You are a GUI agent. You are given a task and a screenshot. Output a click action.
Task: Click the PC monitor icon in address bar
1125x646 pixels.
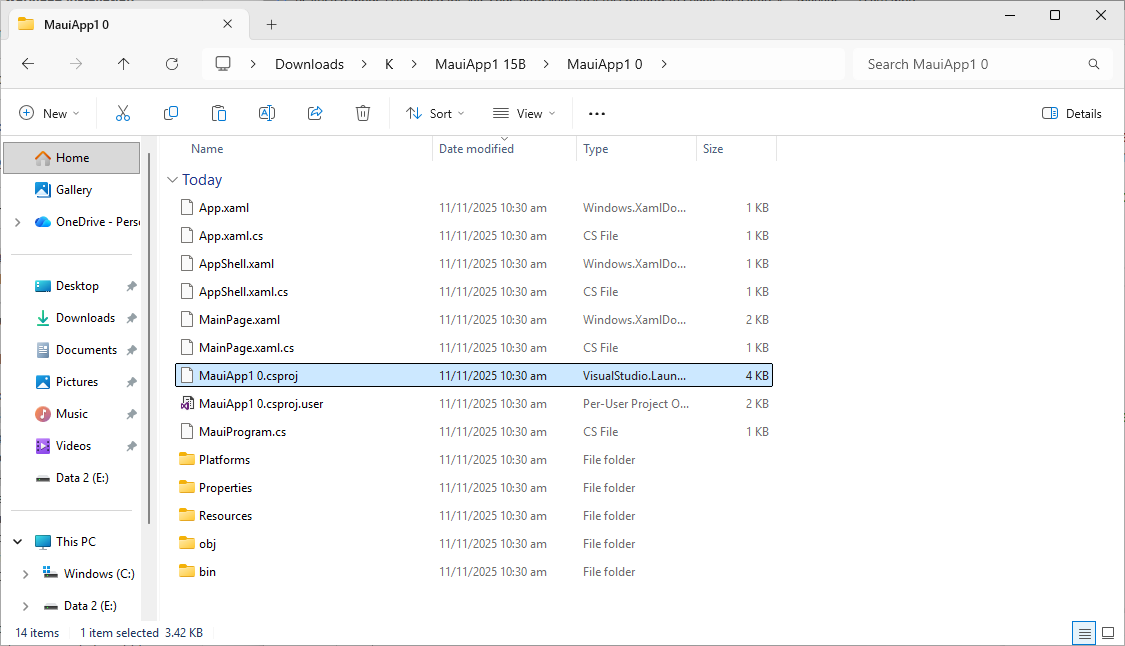(223, 64)
